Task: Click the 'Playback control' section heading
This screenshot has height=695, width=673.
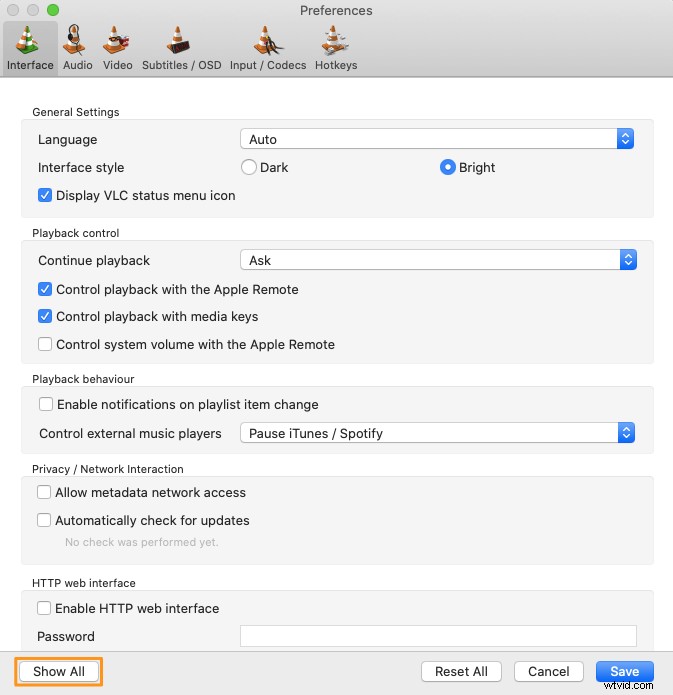Action: coord(76,233)
